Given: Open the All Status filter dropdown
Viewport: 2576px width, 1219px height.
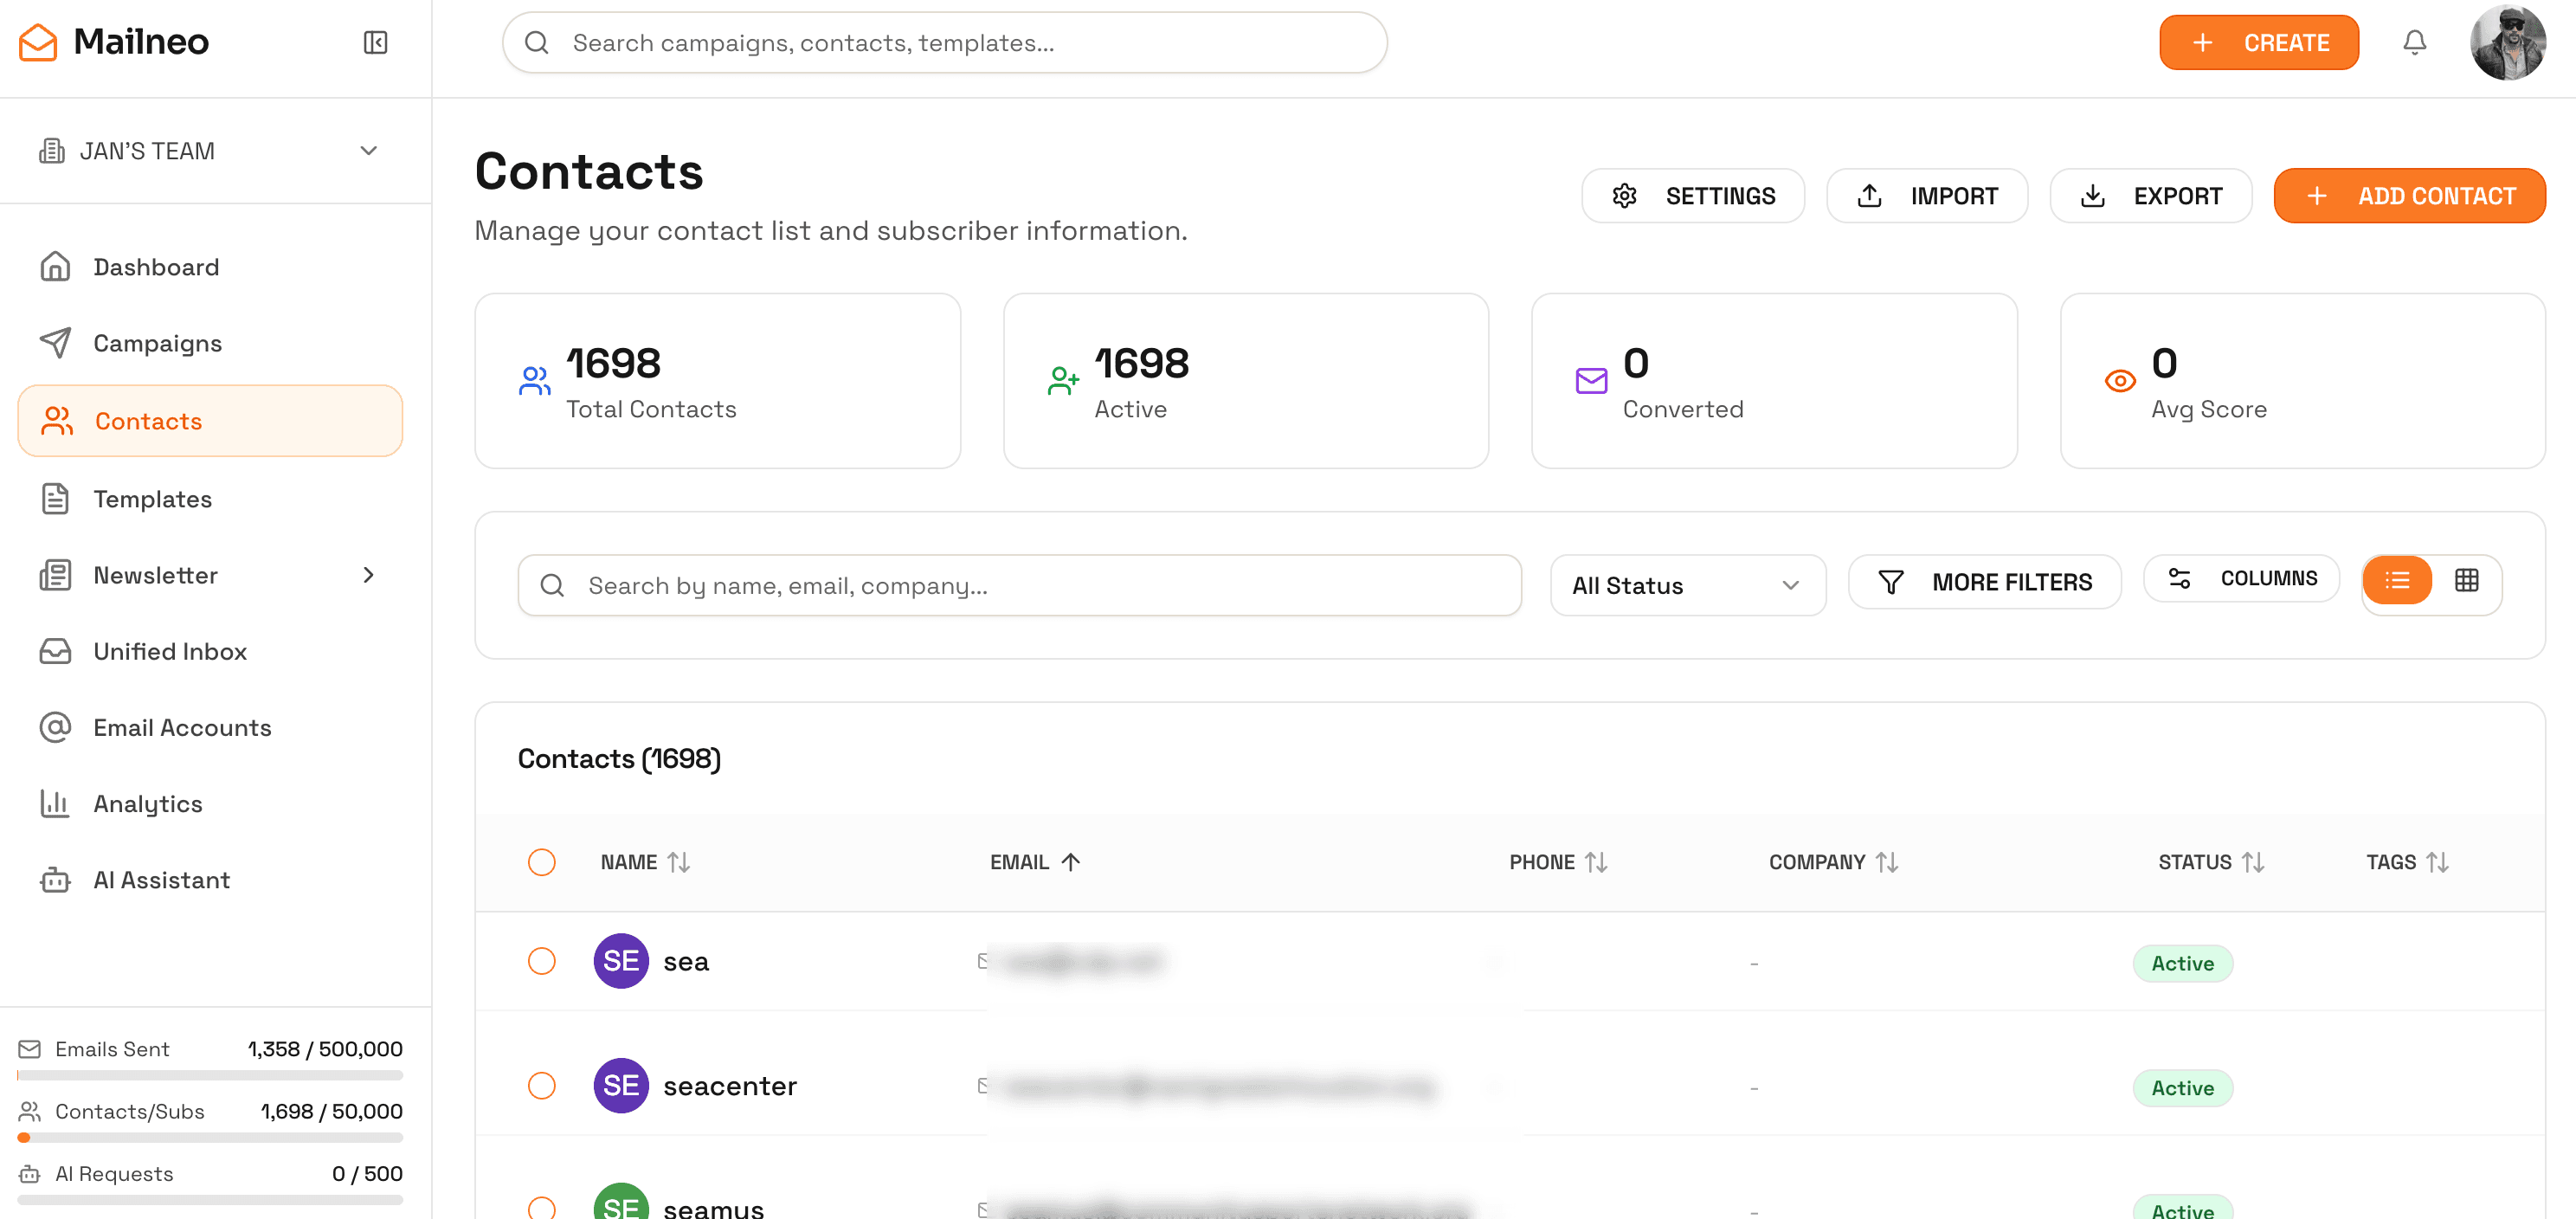Looking at the screenshot, I should (x=1688, y=585).
